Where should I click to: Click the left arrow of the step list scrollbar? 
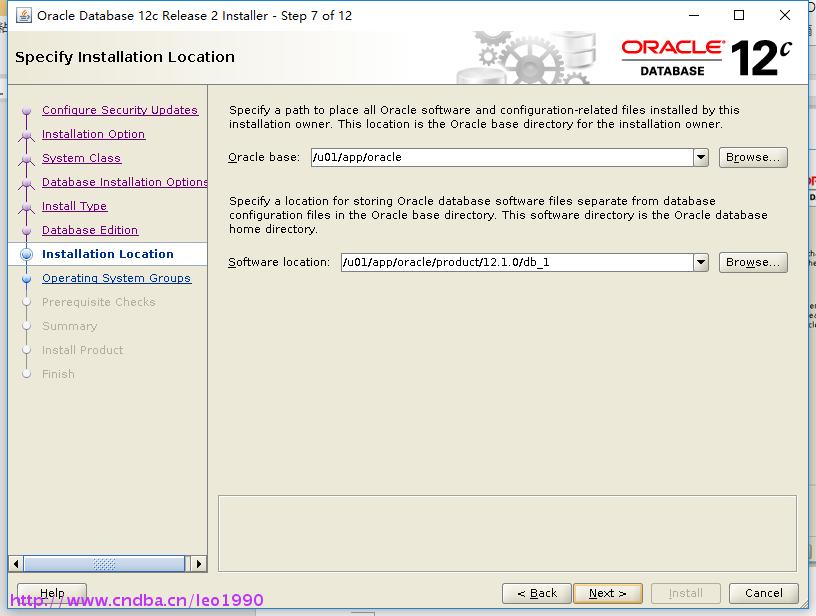(x=16, y=564)
